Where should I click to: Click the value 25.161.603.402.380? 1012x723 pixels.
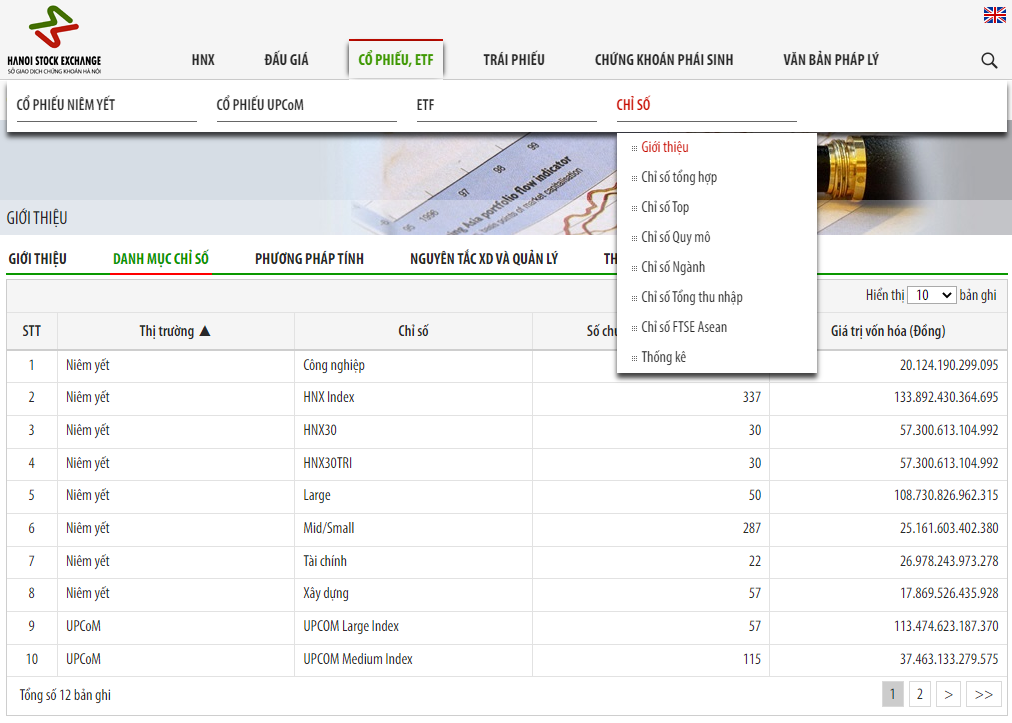[949, 529]
